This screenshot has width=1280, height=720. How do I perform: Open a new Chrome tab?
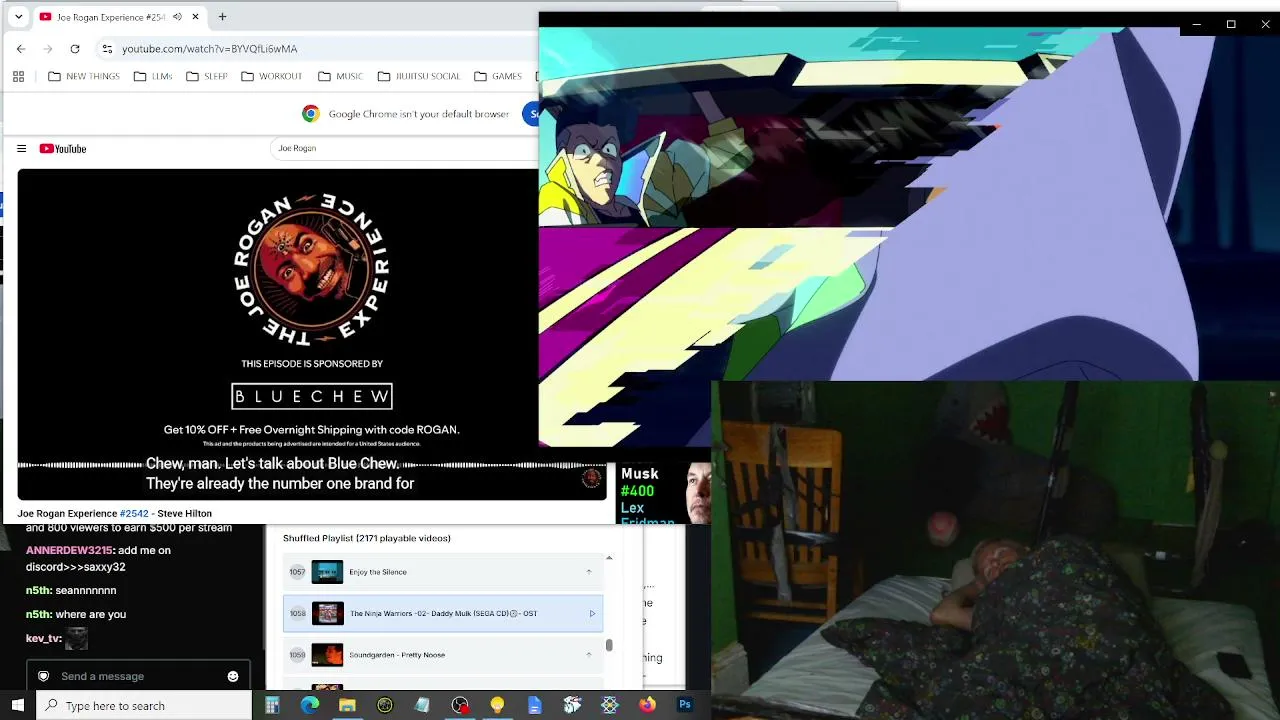[x=222, y=17]
